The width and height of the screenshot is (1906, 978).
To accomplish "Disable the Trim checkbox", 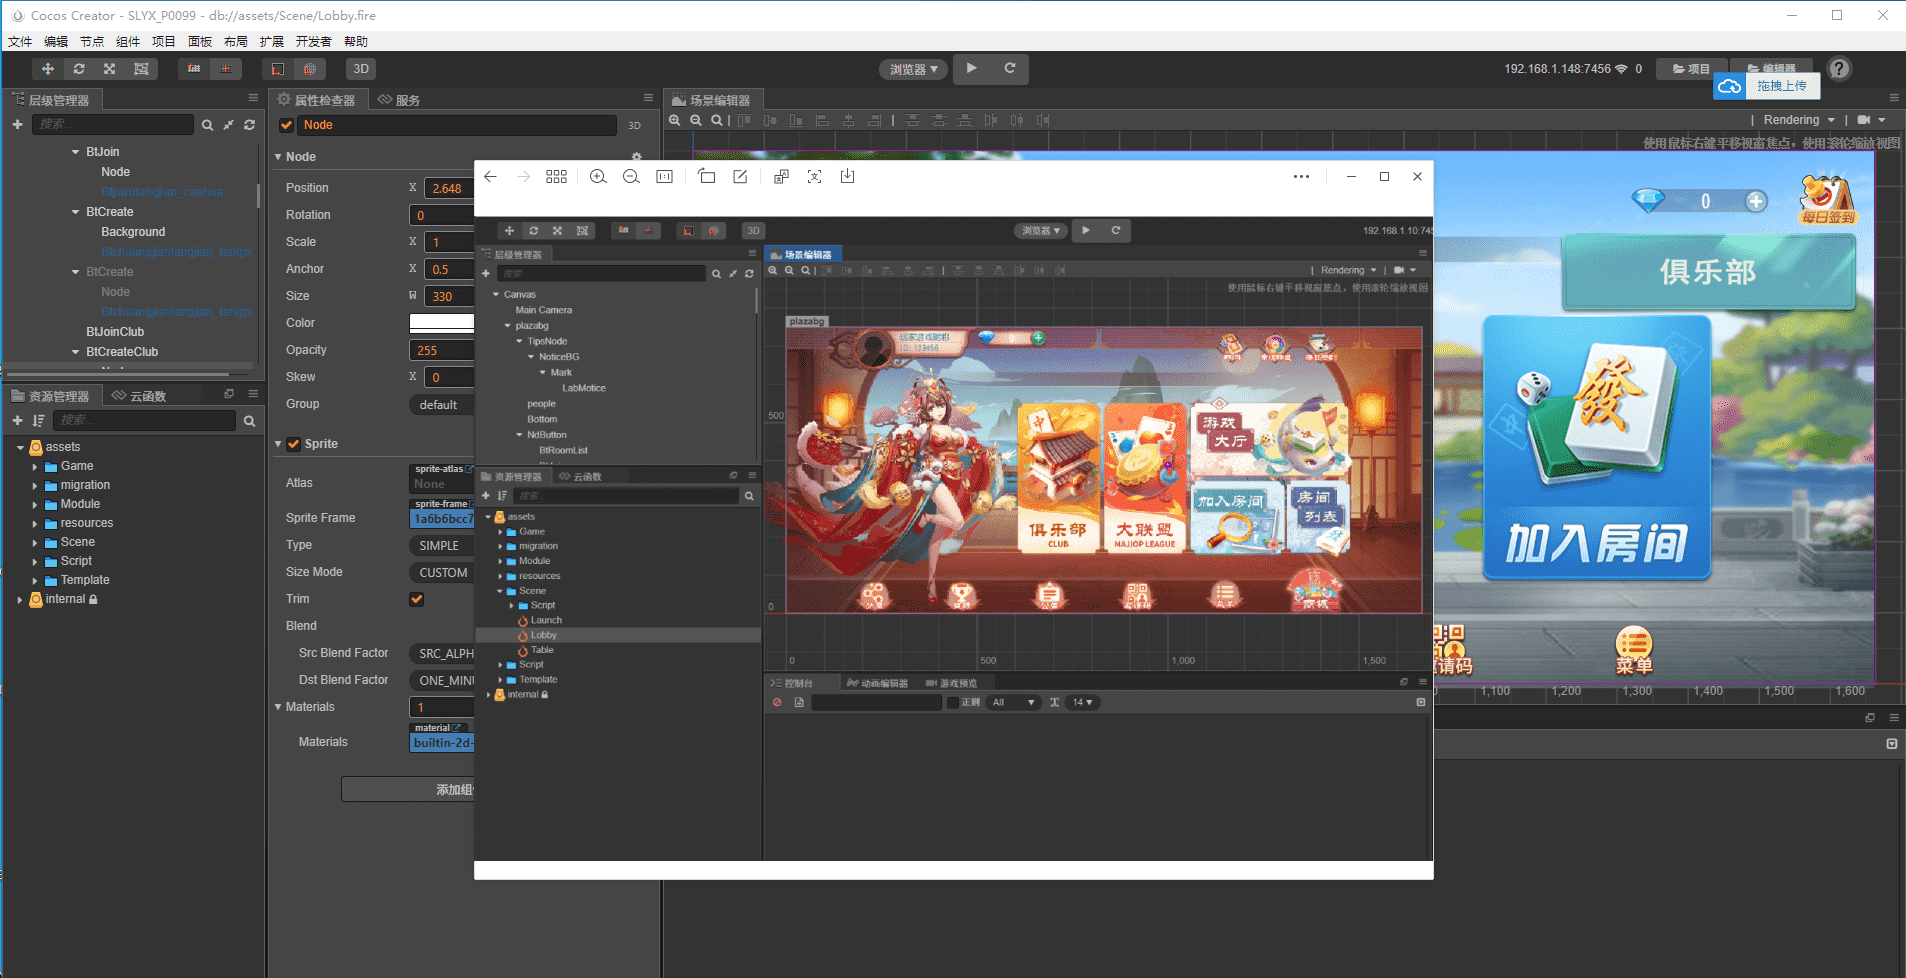I will tap(417, 599).
